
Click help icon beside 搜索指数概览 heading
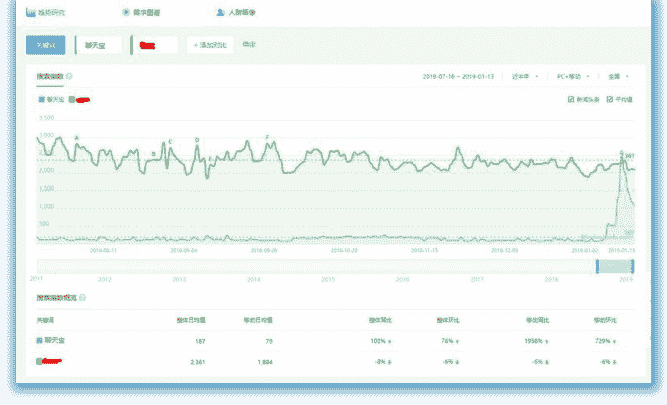pos(82,297)
